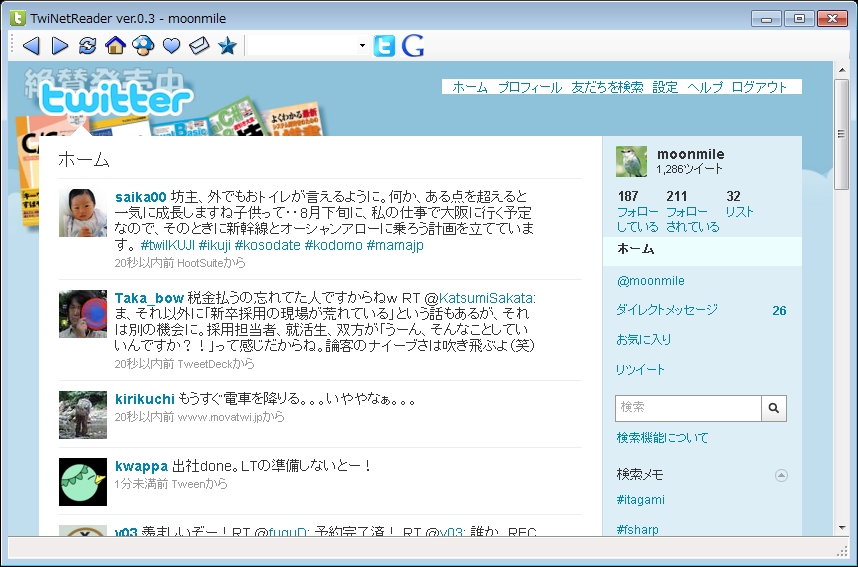Click the Back arrow toolbar icon

(x=31, y=46)
